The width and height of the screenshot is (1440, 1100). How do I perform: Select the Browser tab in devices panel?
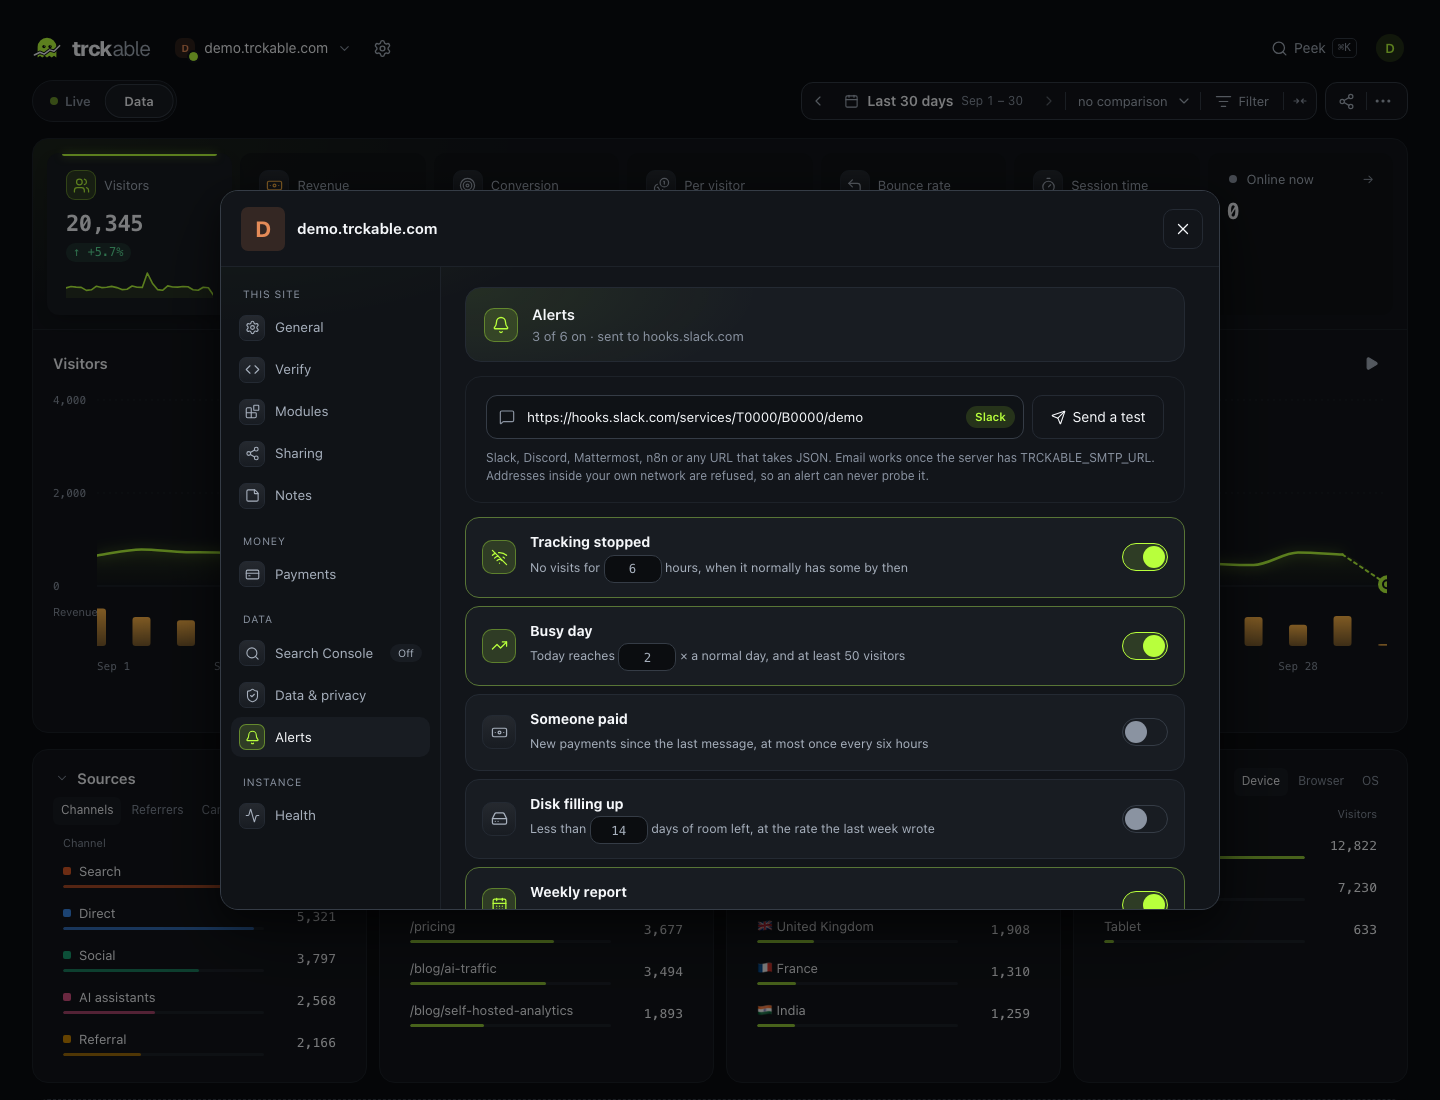point(1321,781)
